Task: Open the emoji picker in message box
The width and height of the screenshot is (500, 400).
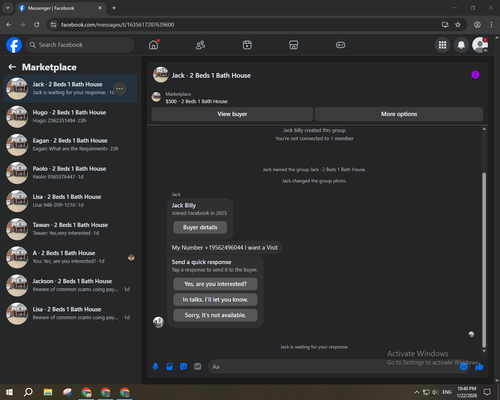Action: 463,367
